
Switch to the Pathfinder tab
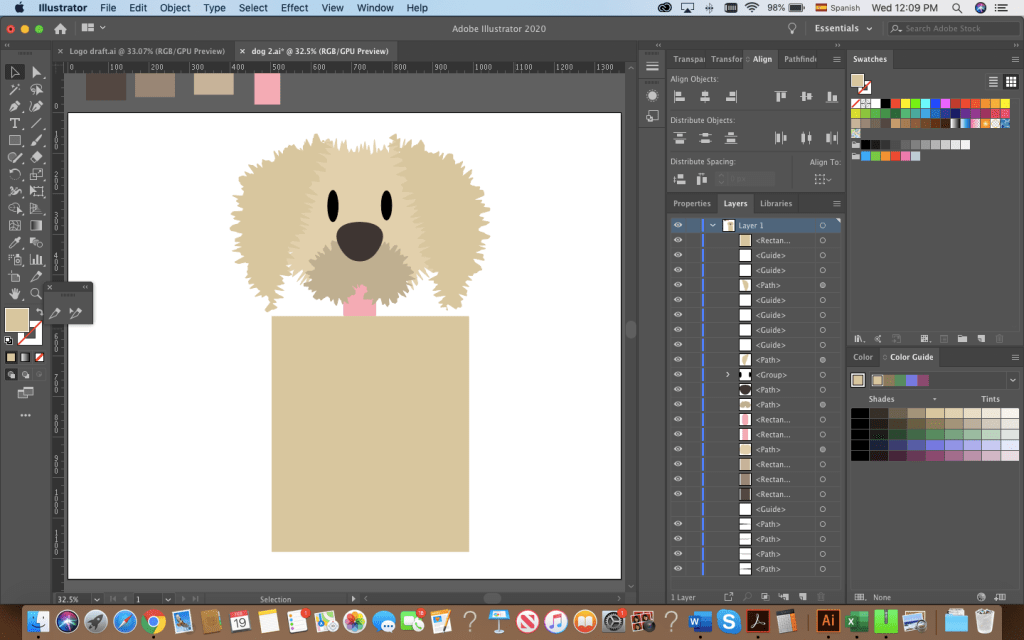tap(799, 60)
